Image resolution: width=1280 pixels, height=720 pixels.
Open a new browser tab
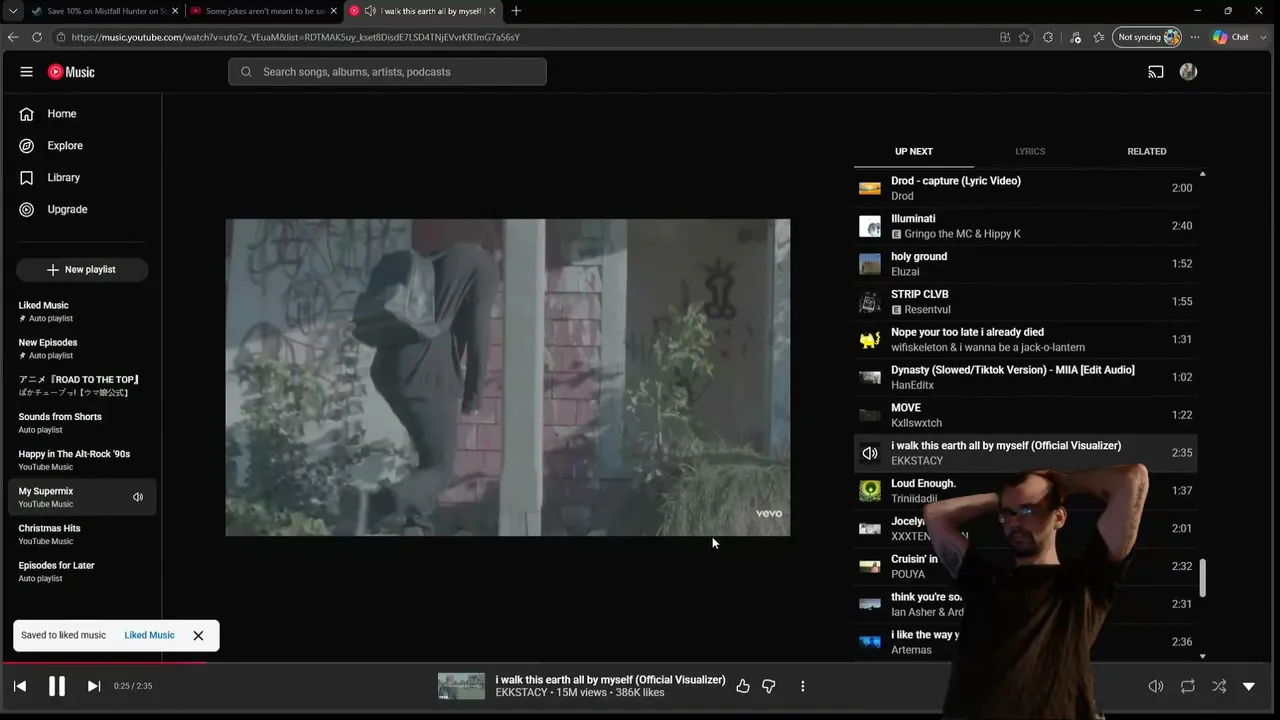(x=516, y=11)
